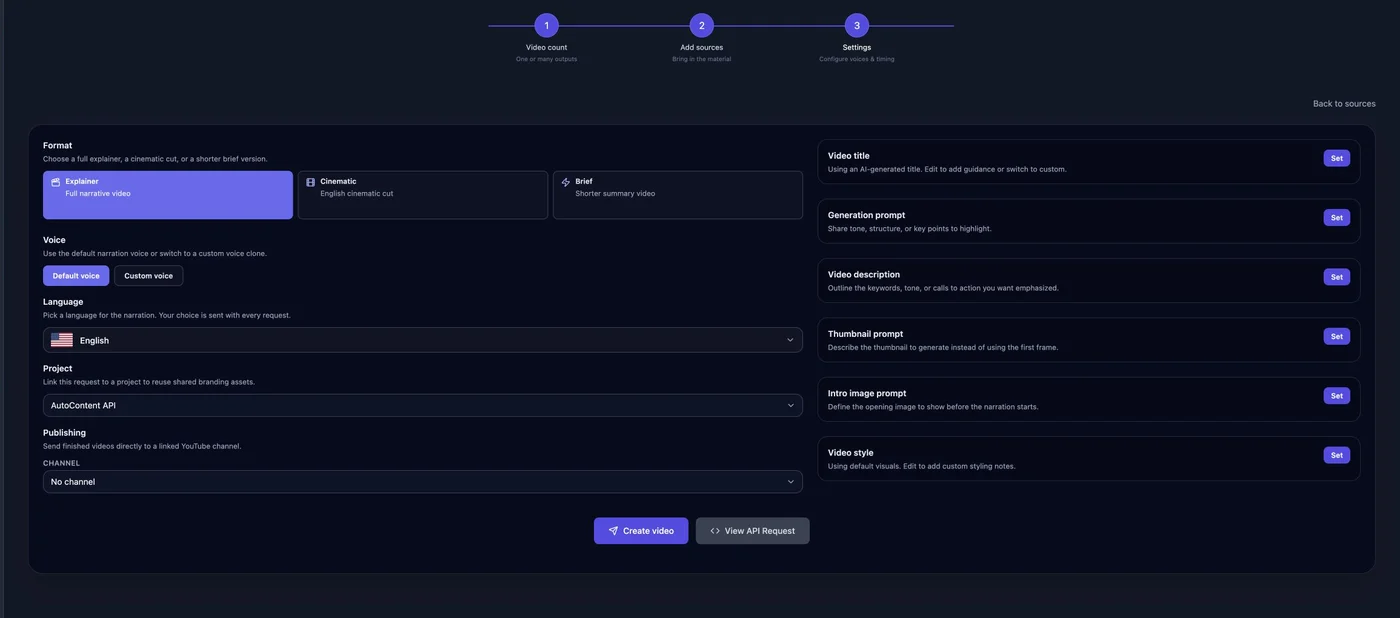
Task: Click the Explainer format icon
Action: click(56, 182)
